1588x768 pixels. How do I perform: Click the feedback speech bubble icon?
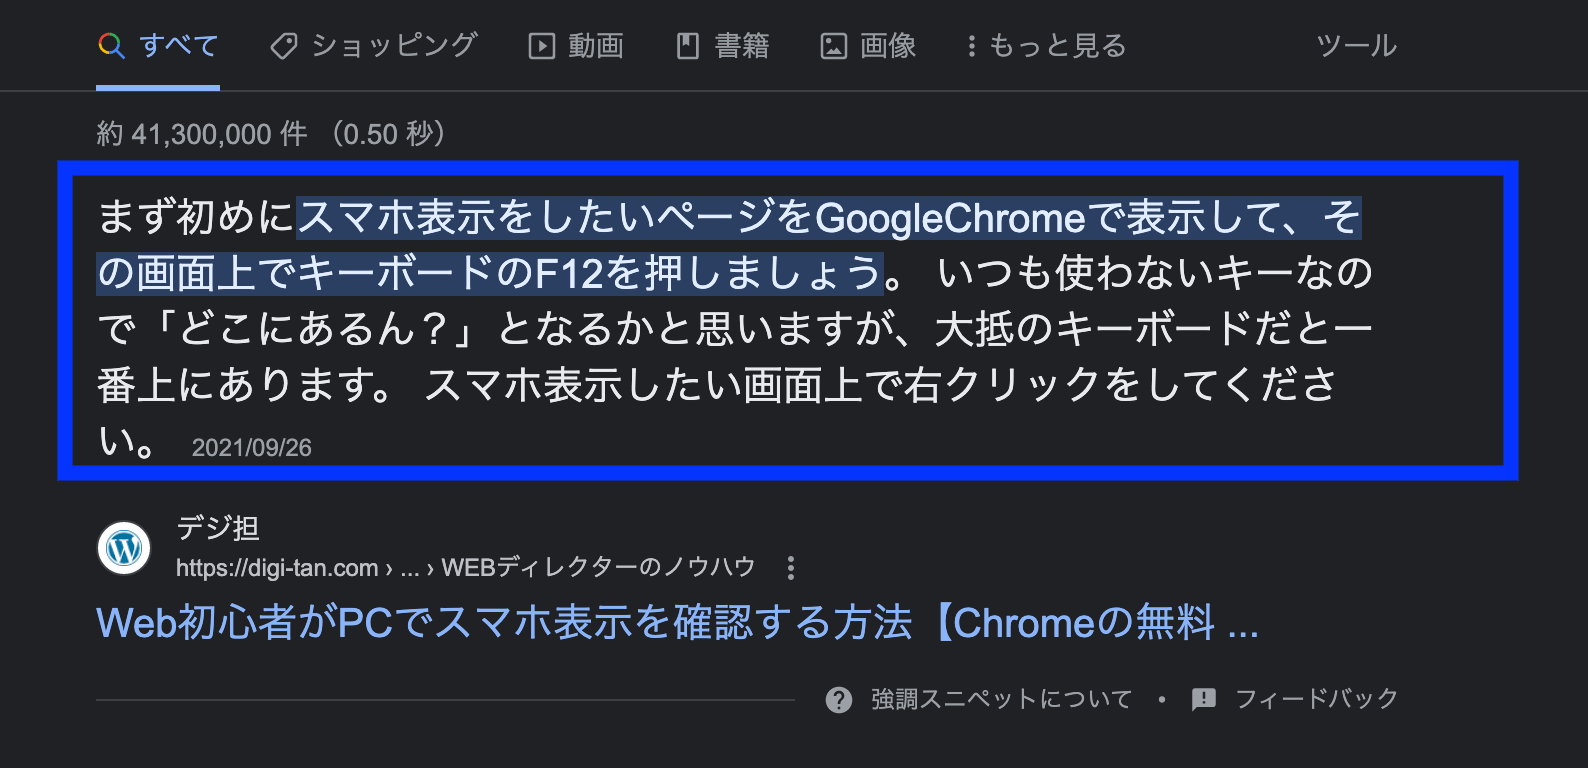(x=1204, y=699)
